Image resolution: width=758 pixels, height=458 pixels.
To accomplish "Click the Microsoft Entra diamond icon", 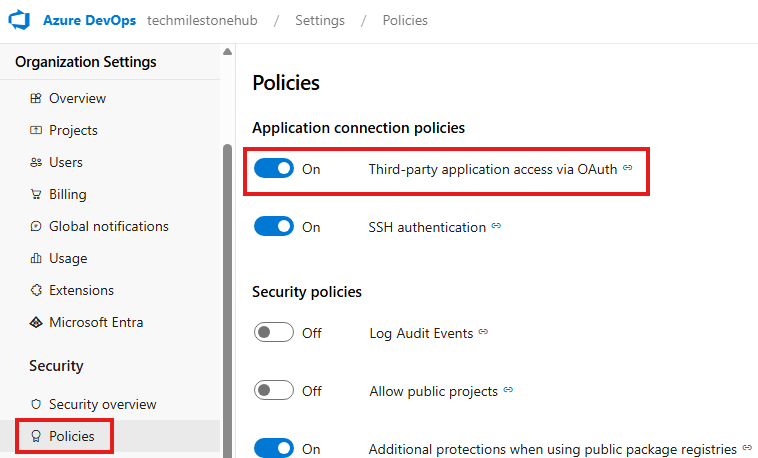I will click(36, 322).
